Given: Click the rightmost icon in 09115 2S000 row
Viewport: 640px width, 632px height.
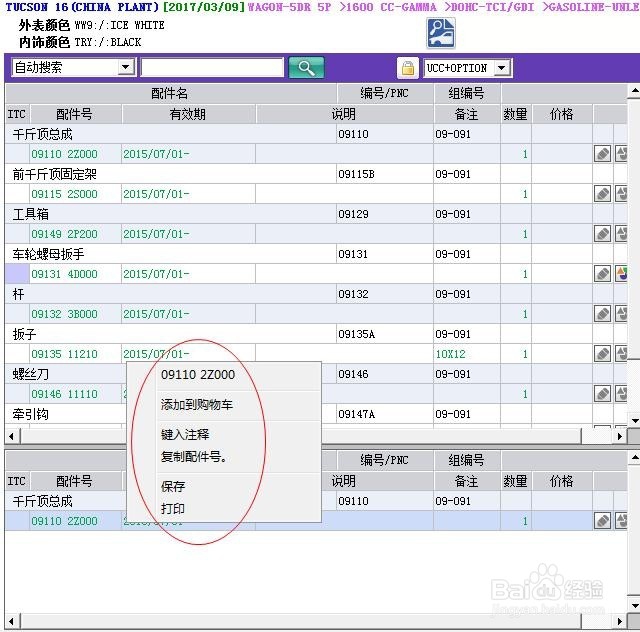Looking at the screenshot, I should (621, 194).
